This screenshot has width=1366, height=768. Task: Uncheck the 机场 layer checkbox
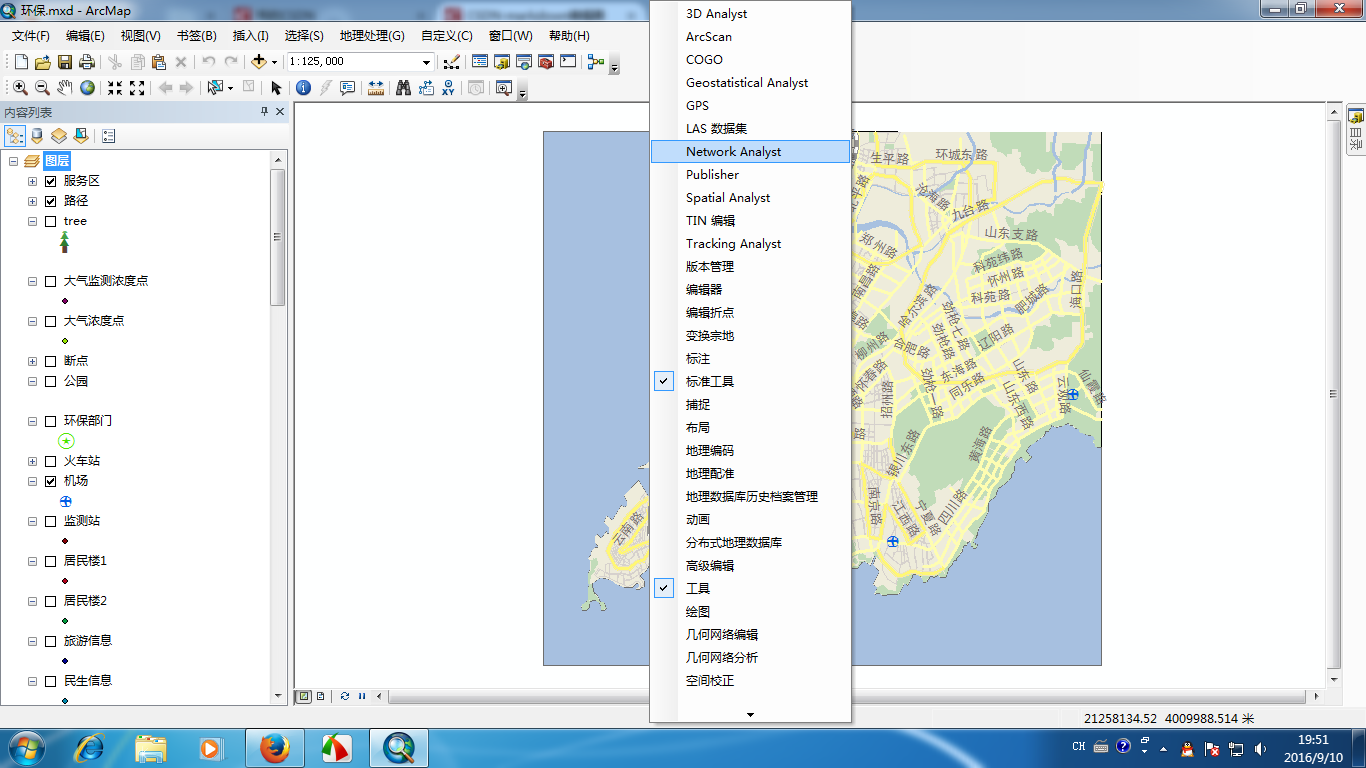pos(50,481)
